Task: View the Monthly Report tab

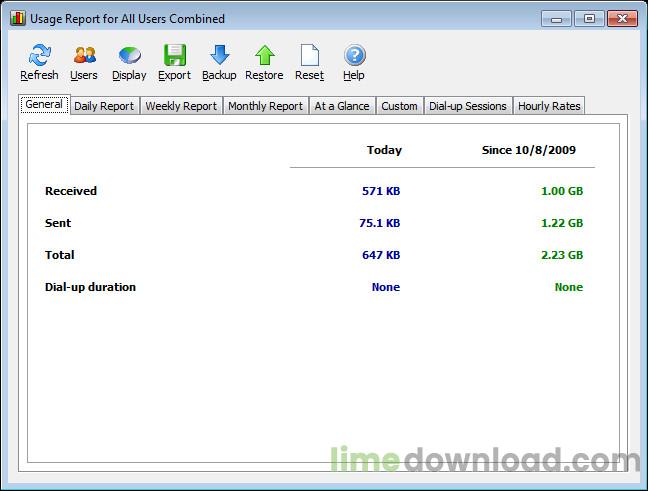Action: point(265,106)
